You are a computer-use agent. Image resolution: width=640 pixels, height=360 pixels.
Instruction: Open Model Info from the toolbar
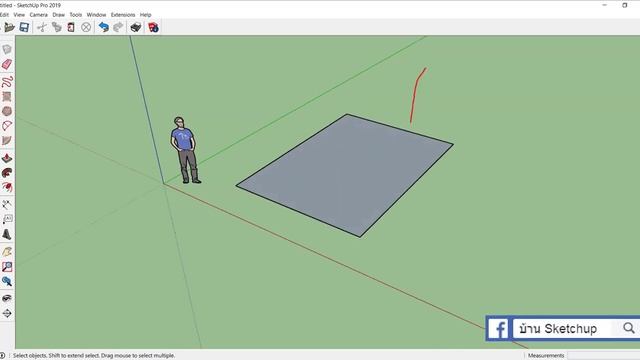(153, 27)
